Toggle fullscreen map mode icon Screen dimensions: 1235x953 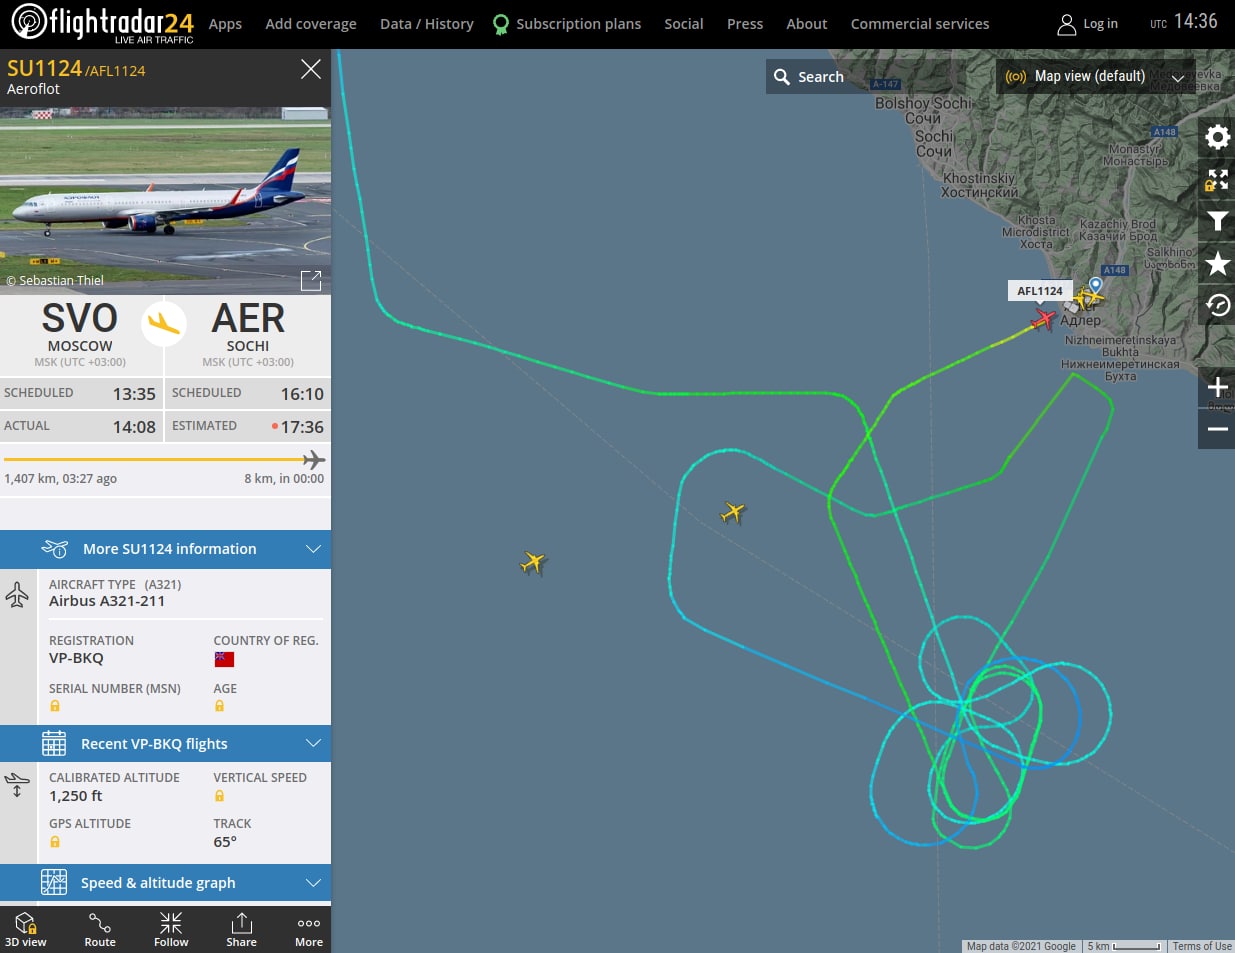coord(1217,180)
